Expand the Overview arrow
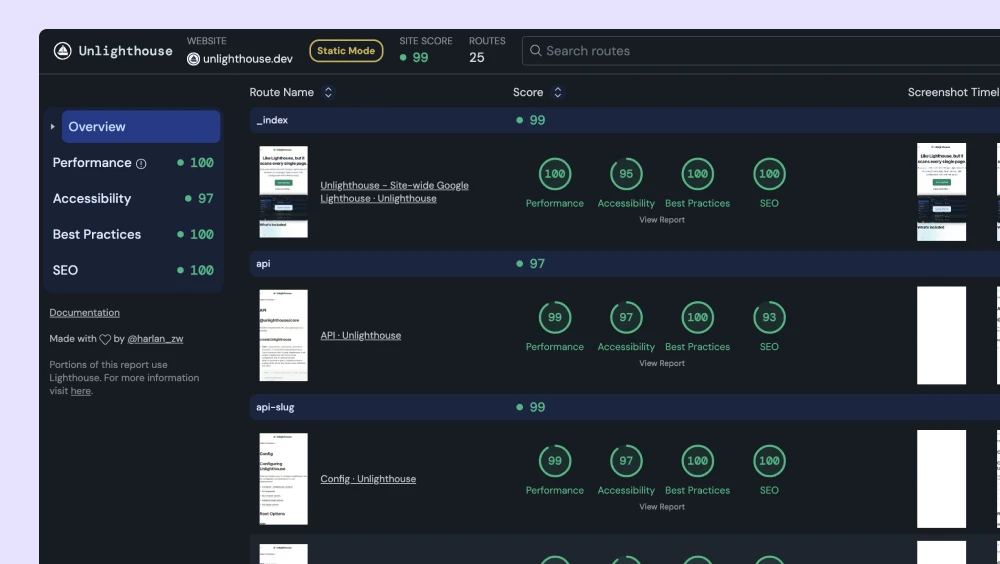 [52, 126]
